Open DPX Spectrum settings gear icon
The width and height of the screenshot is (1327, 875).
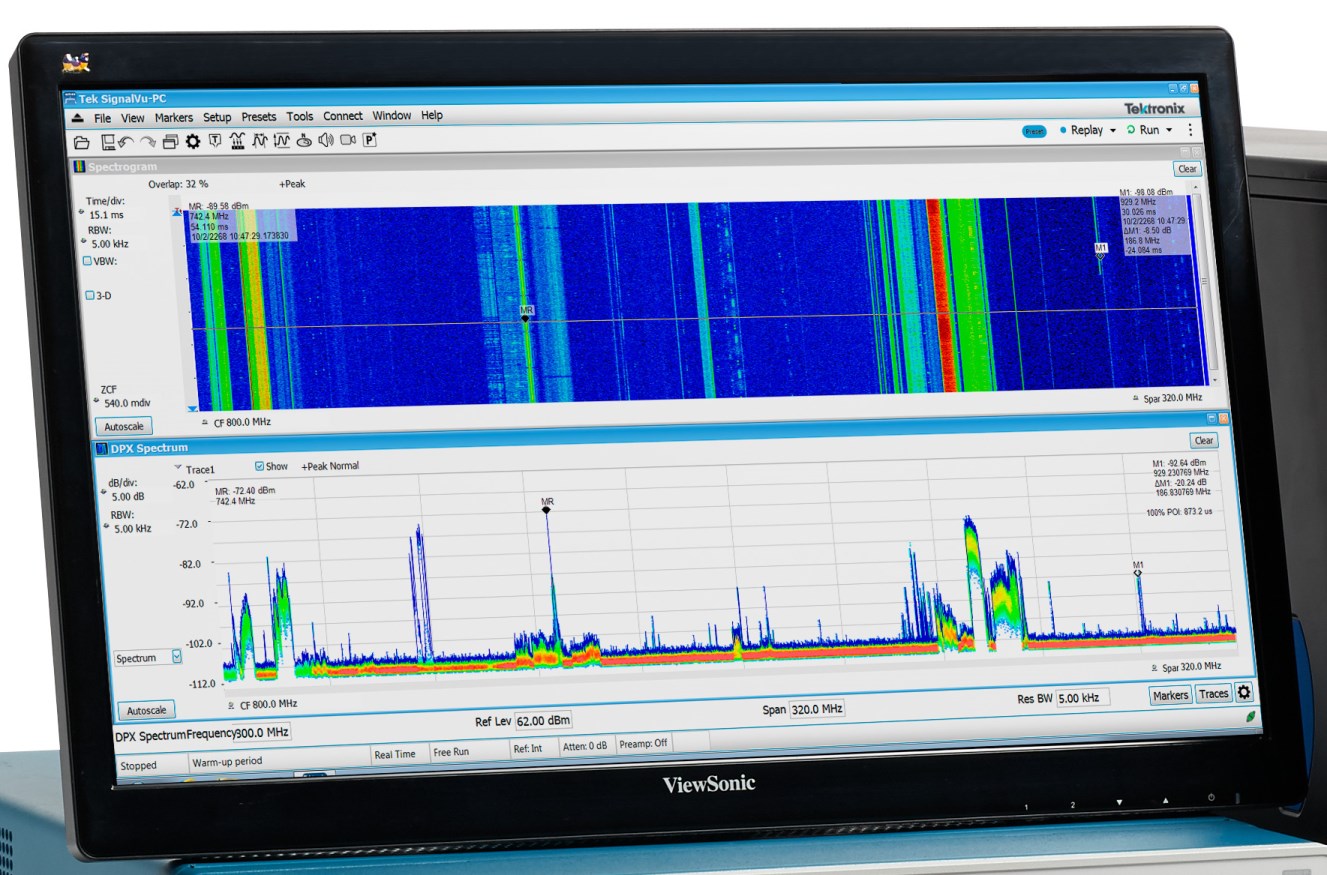click(x=1244, y=692)
